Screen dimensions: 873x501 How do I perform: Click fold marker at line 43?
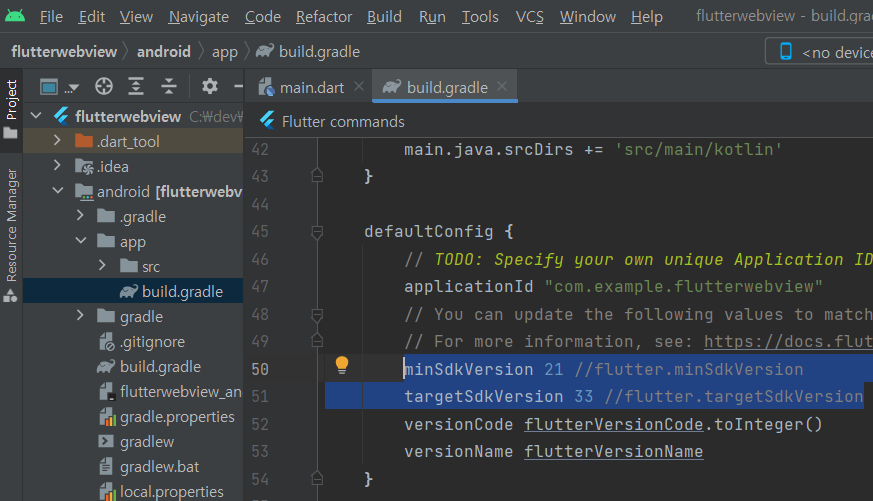pos(317,175)
